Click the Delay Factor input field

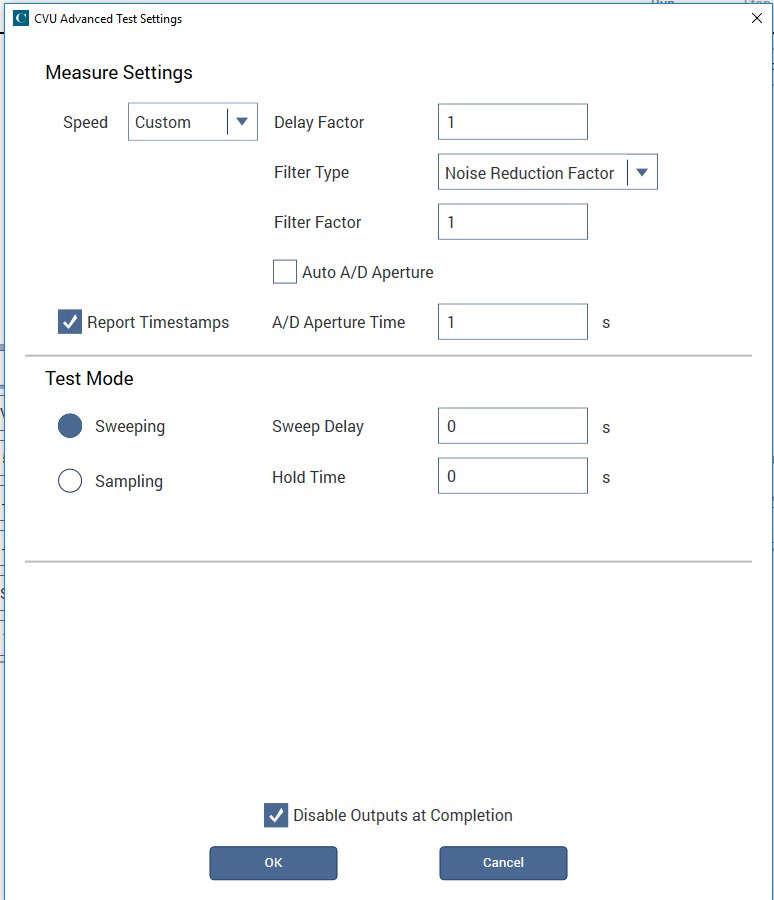(x=512, y=122)
